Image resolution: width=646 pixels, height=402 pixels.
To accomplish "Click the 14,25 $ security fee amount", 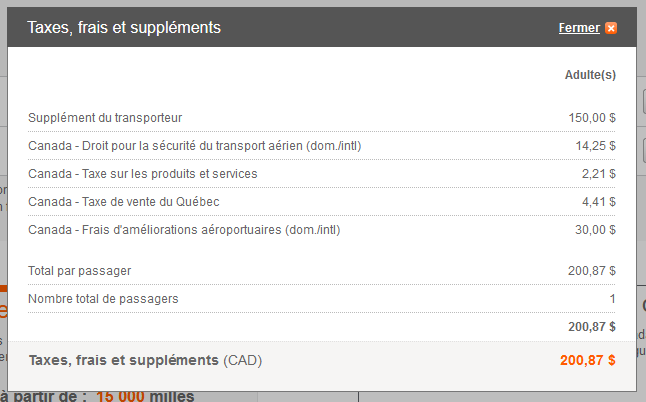I will click(x=595, y=146).
